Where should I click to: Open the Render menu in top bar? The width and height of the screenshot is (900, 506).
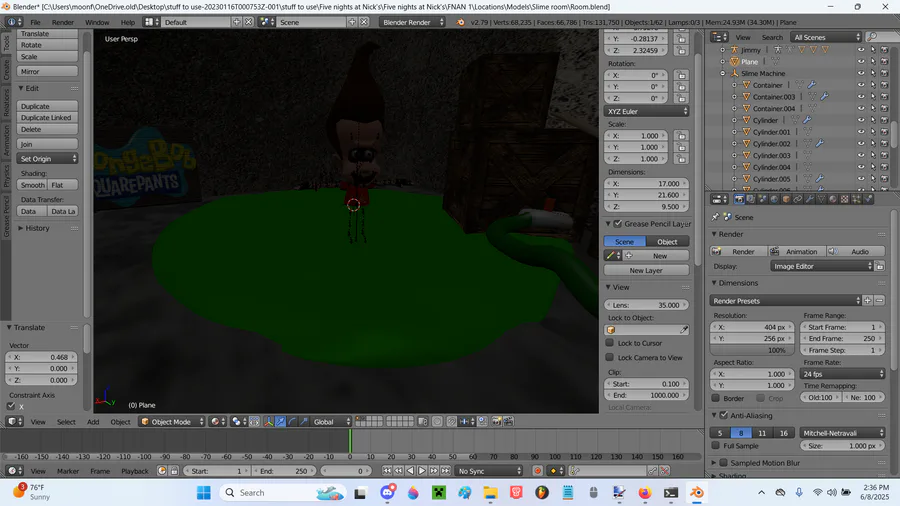pos(63,22)
